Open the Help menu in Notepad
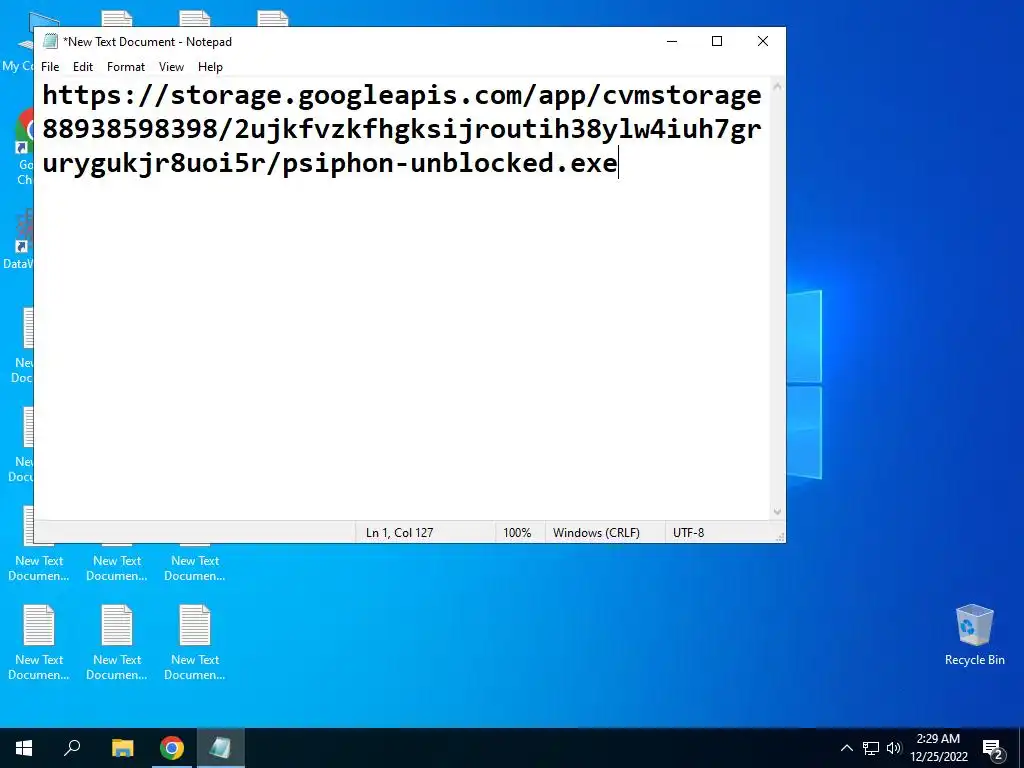1024x768 pixels. [x=210, y=67]
